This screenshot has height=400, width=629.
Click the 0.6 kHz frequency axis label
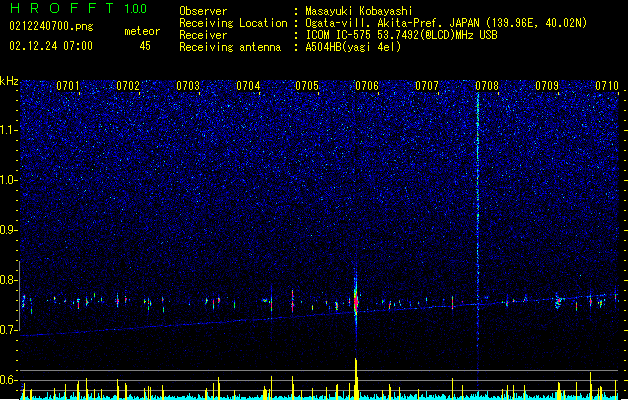coord(8,380)
